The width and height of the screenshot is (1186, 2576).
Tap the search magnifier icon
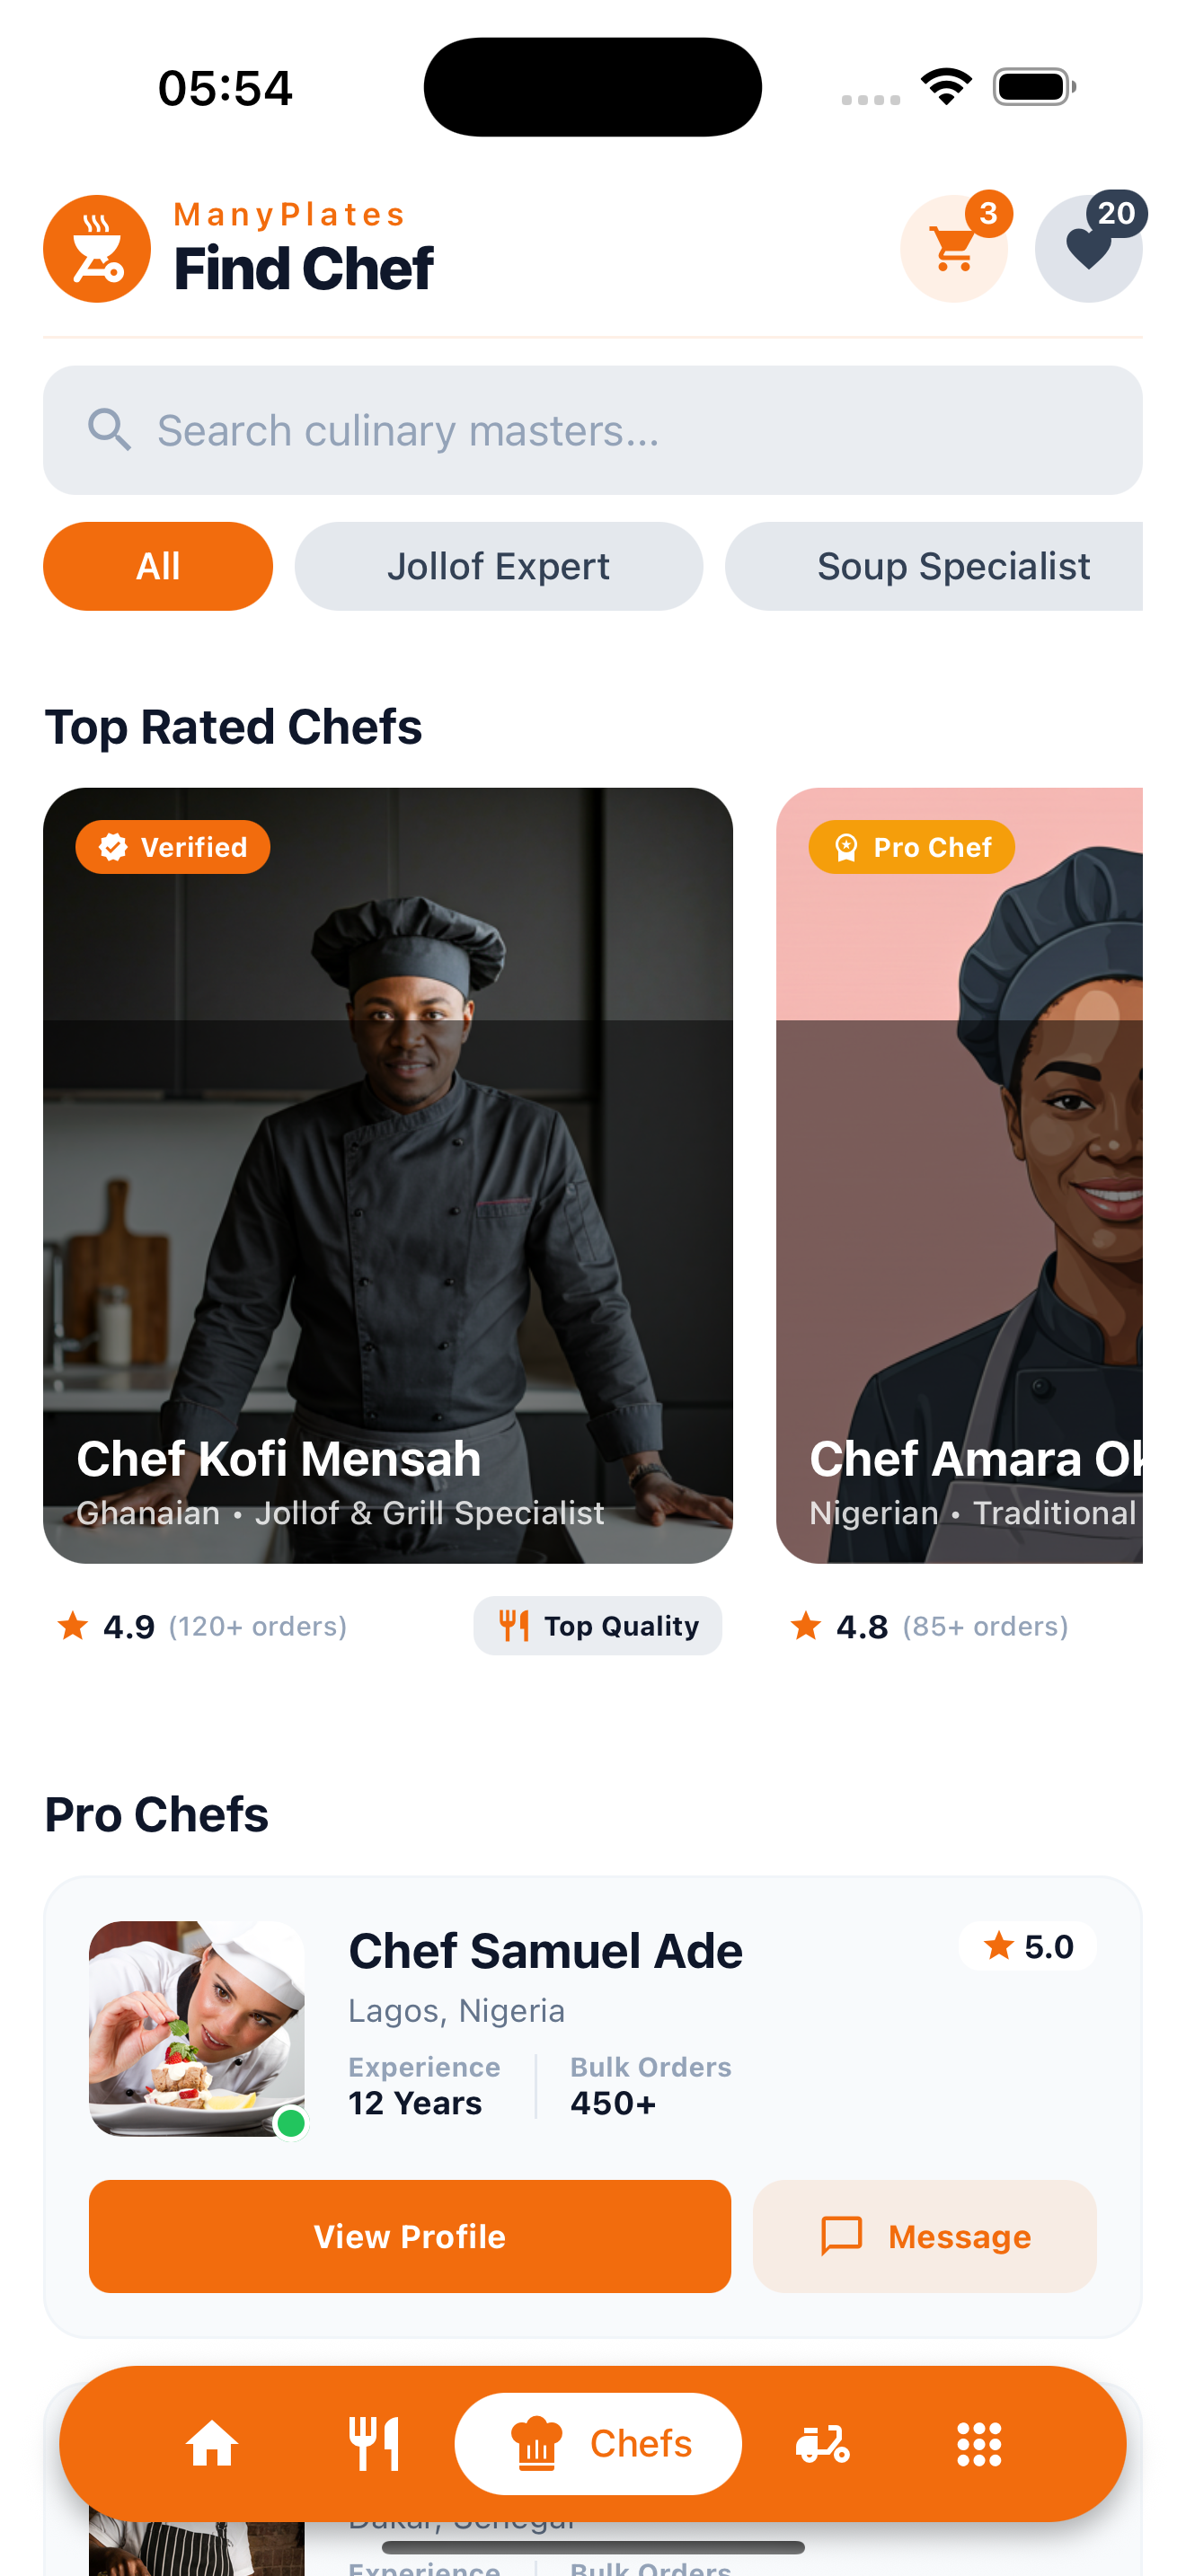(109, 430)
